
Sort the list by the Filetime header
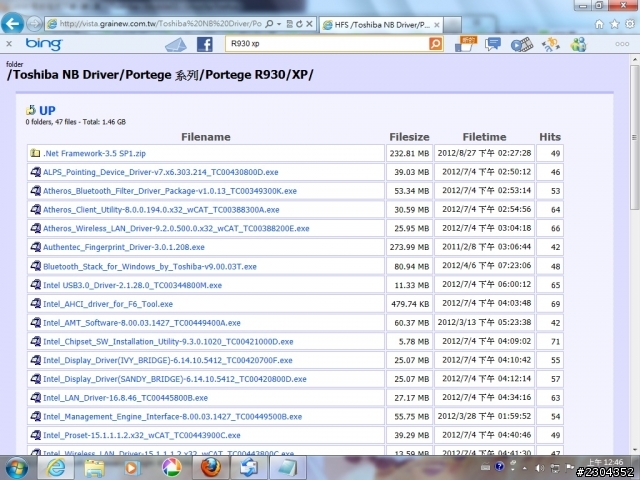pos(484,137)
